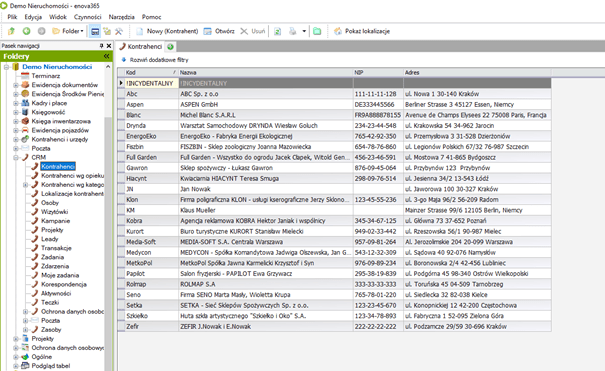605x371 pixels.
Task: Open the Czynności menu
Action: (87, 17)
